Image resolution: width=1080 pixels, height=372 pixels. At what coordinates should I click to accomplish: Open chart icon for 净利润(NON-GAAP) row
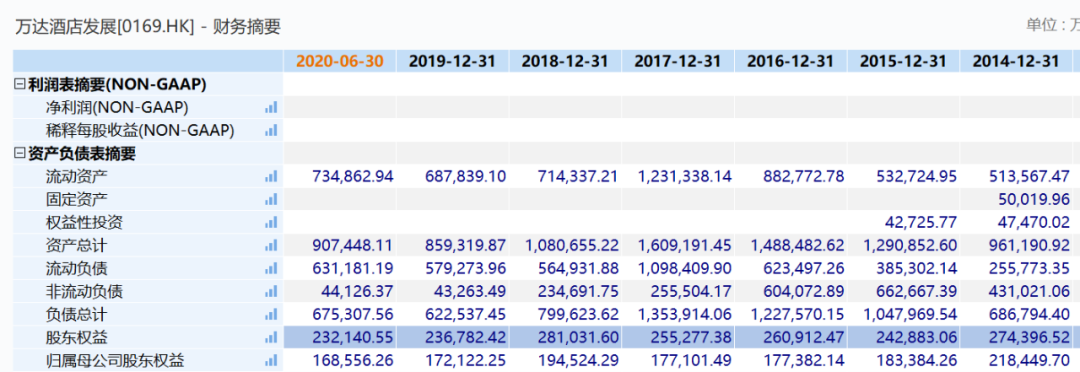tap(271, 107)
